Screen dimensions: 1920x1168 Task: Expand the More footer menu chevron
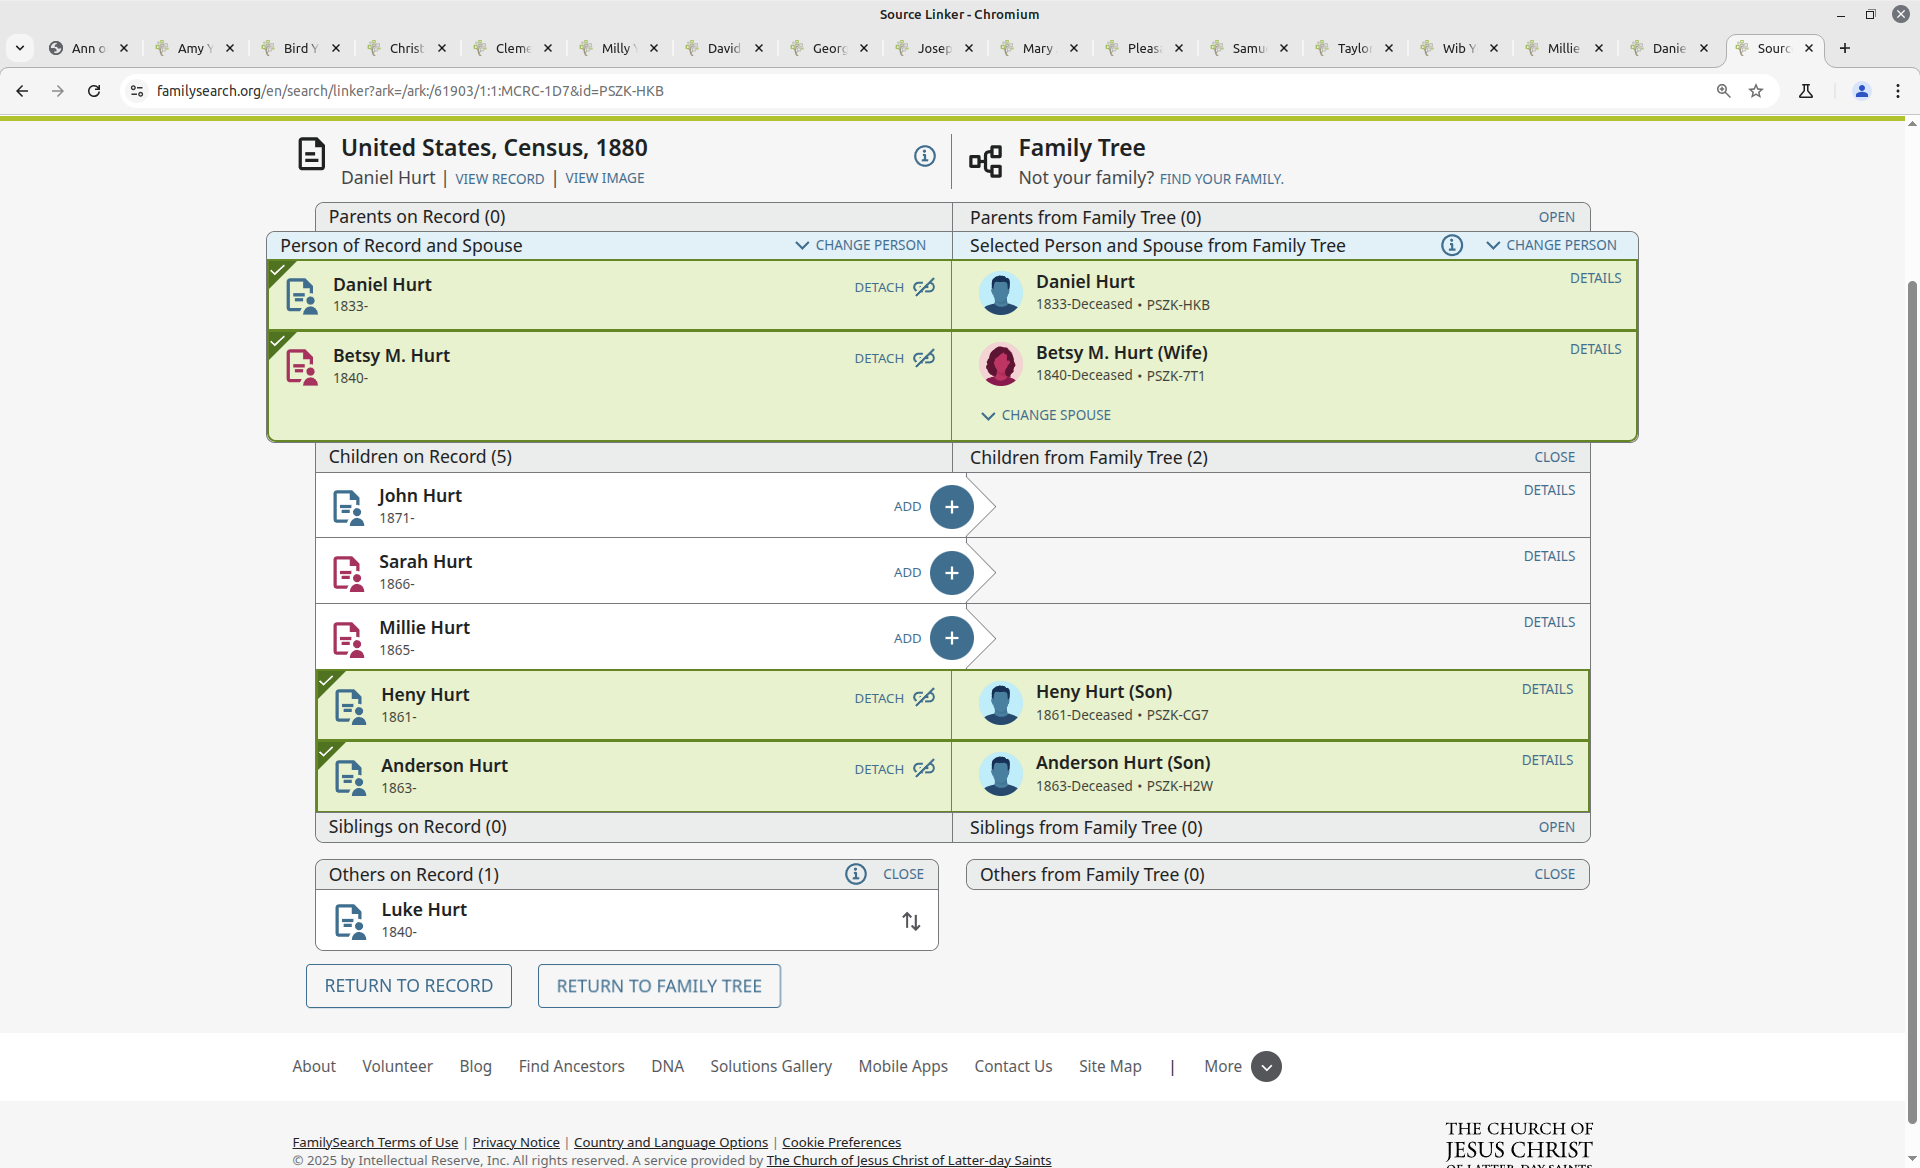1266,1067
